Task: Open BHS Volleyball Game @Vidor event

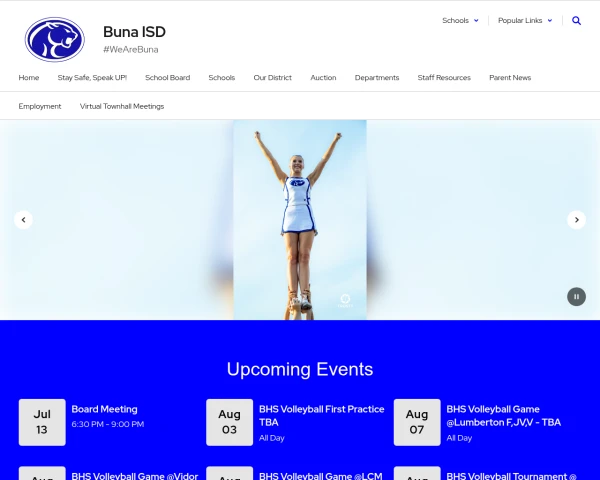Action: point(135,476)
